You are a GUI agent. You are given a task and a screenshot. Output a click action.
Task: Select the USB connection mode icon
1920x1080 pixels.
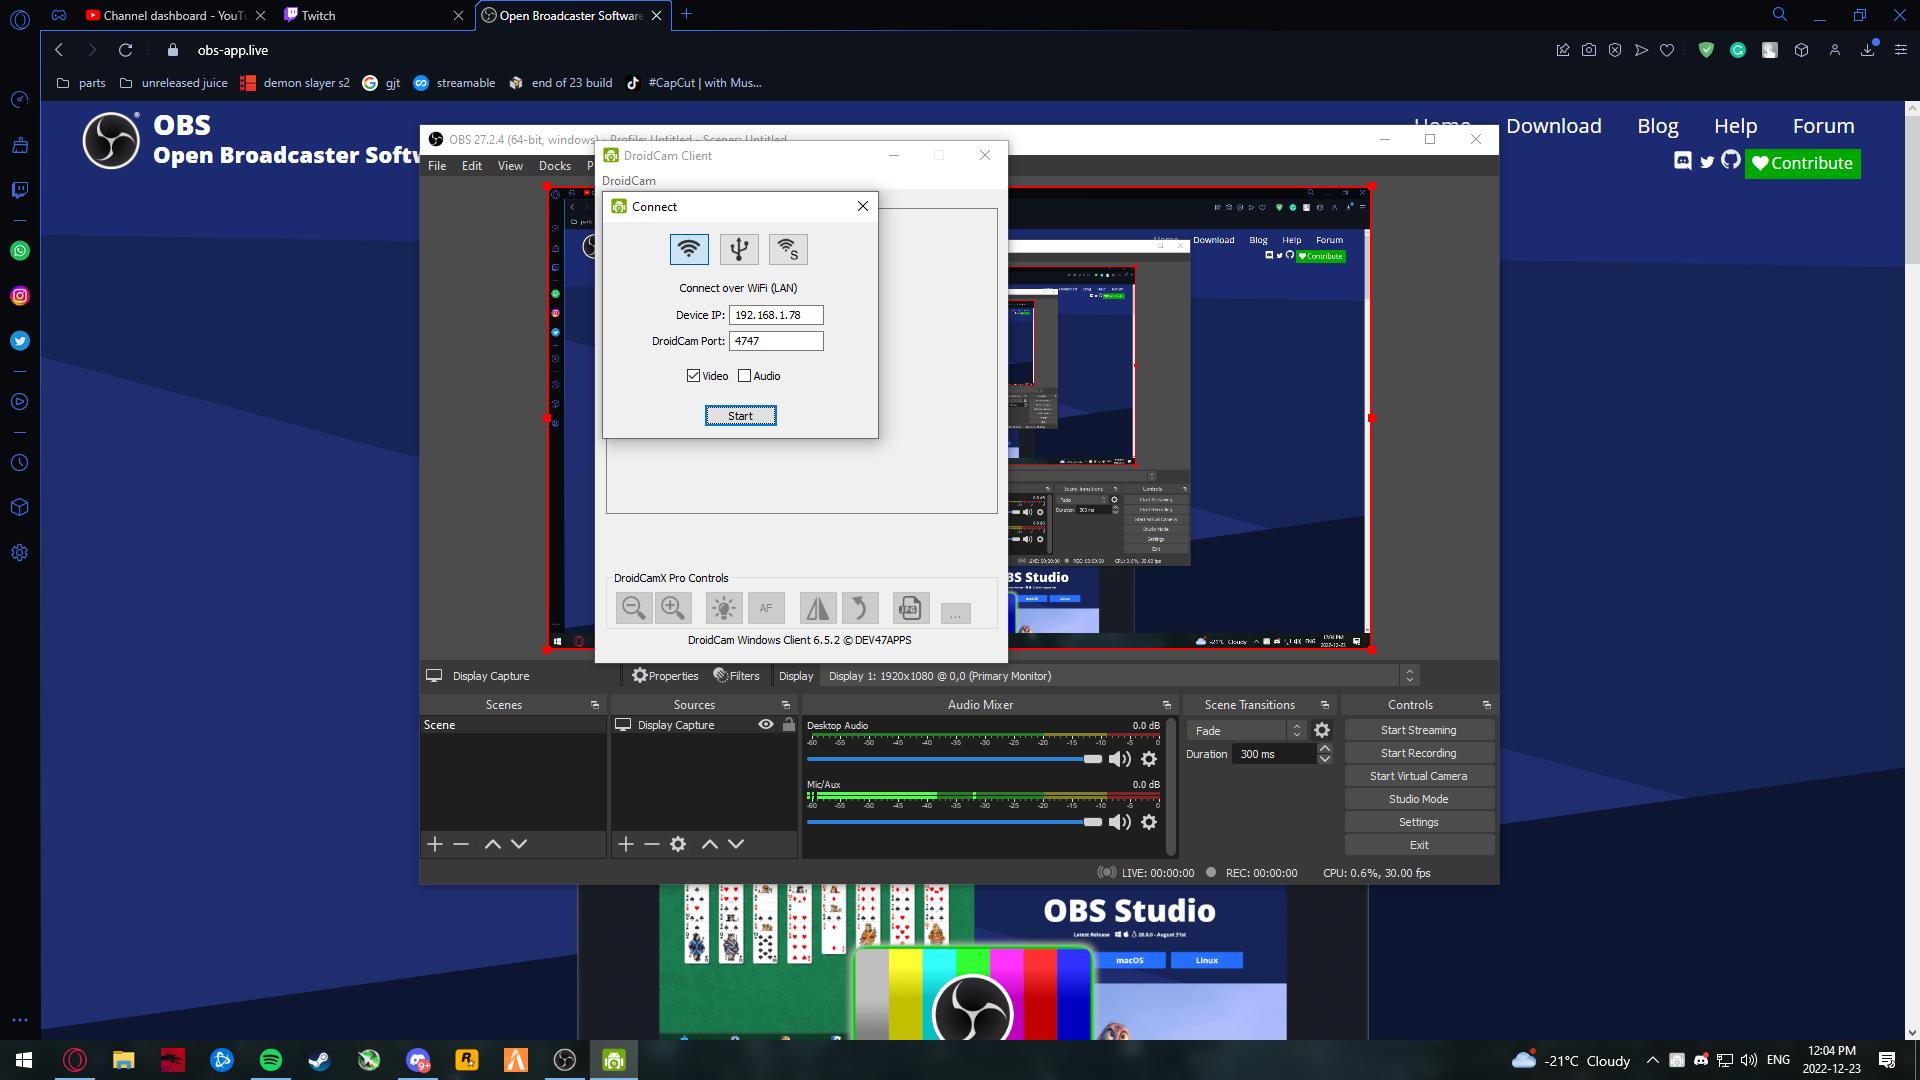[x=739, y=249]
